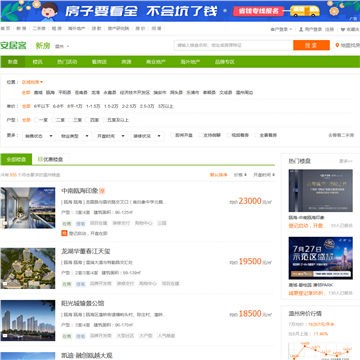Focus the property search input field
The height and width of the screenshot is (360, 360).
pyautogui.click(x=234, y=45)
